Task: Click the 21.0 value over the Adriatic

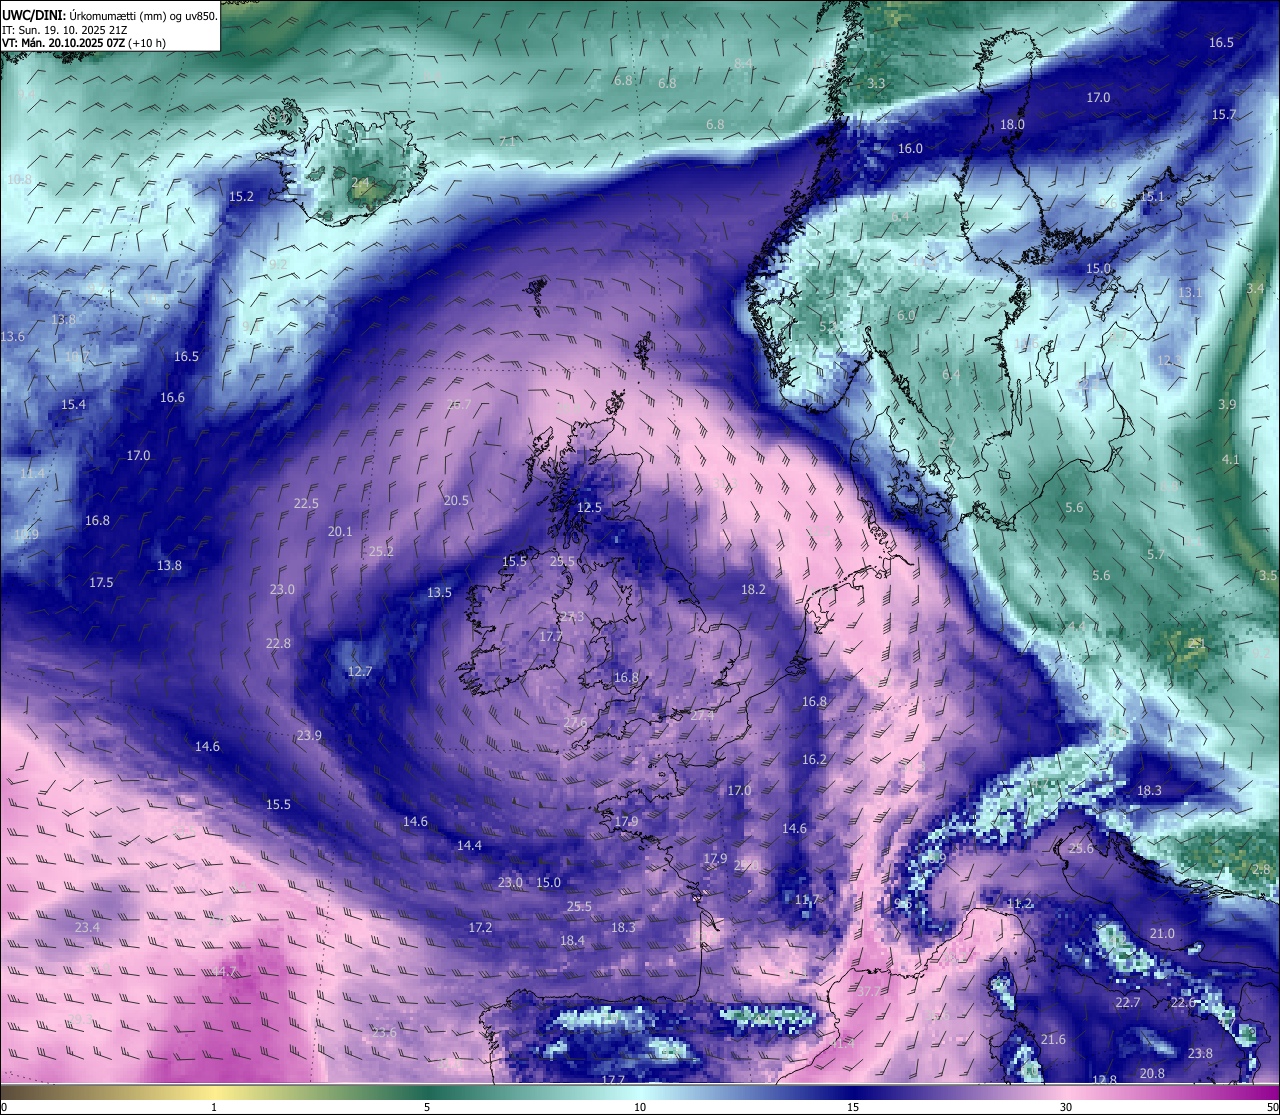Action: pos(1162,934)
